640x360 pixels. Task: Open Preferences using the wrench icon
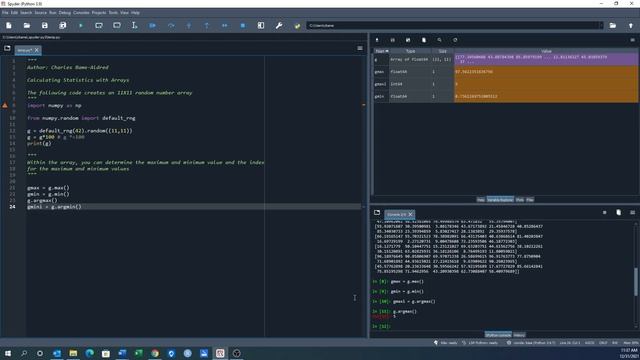[279, 25]
